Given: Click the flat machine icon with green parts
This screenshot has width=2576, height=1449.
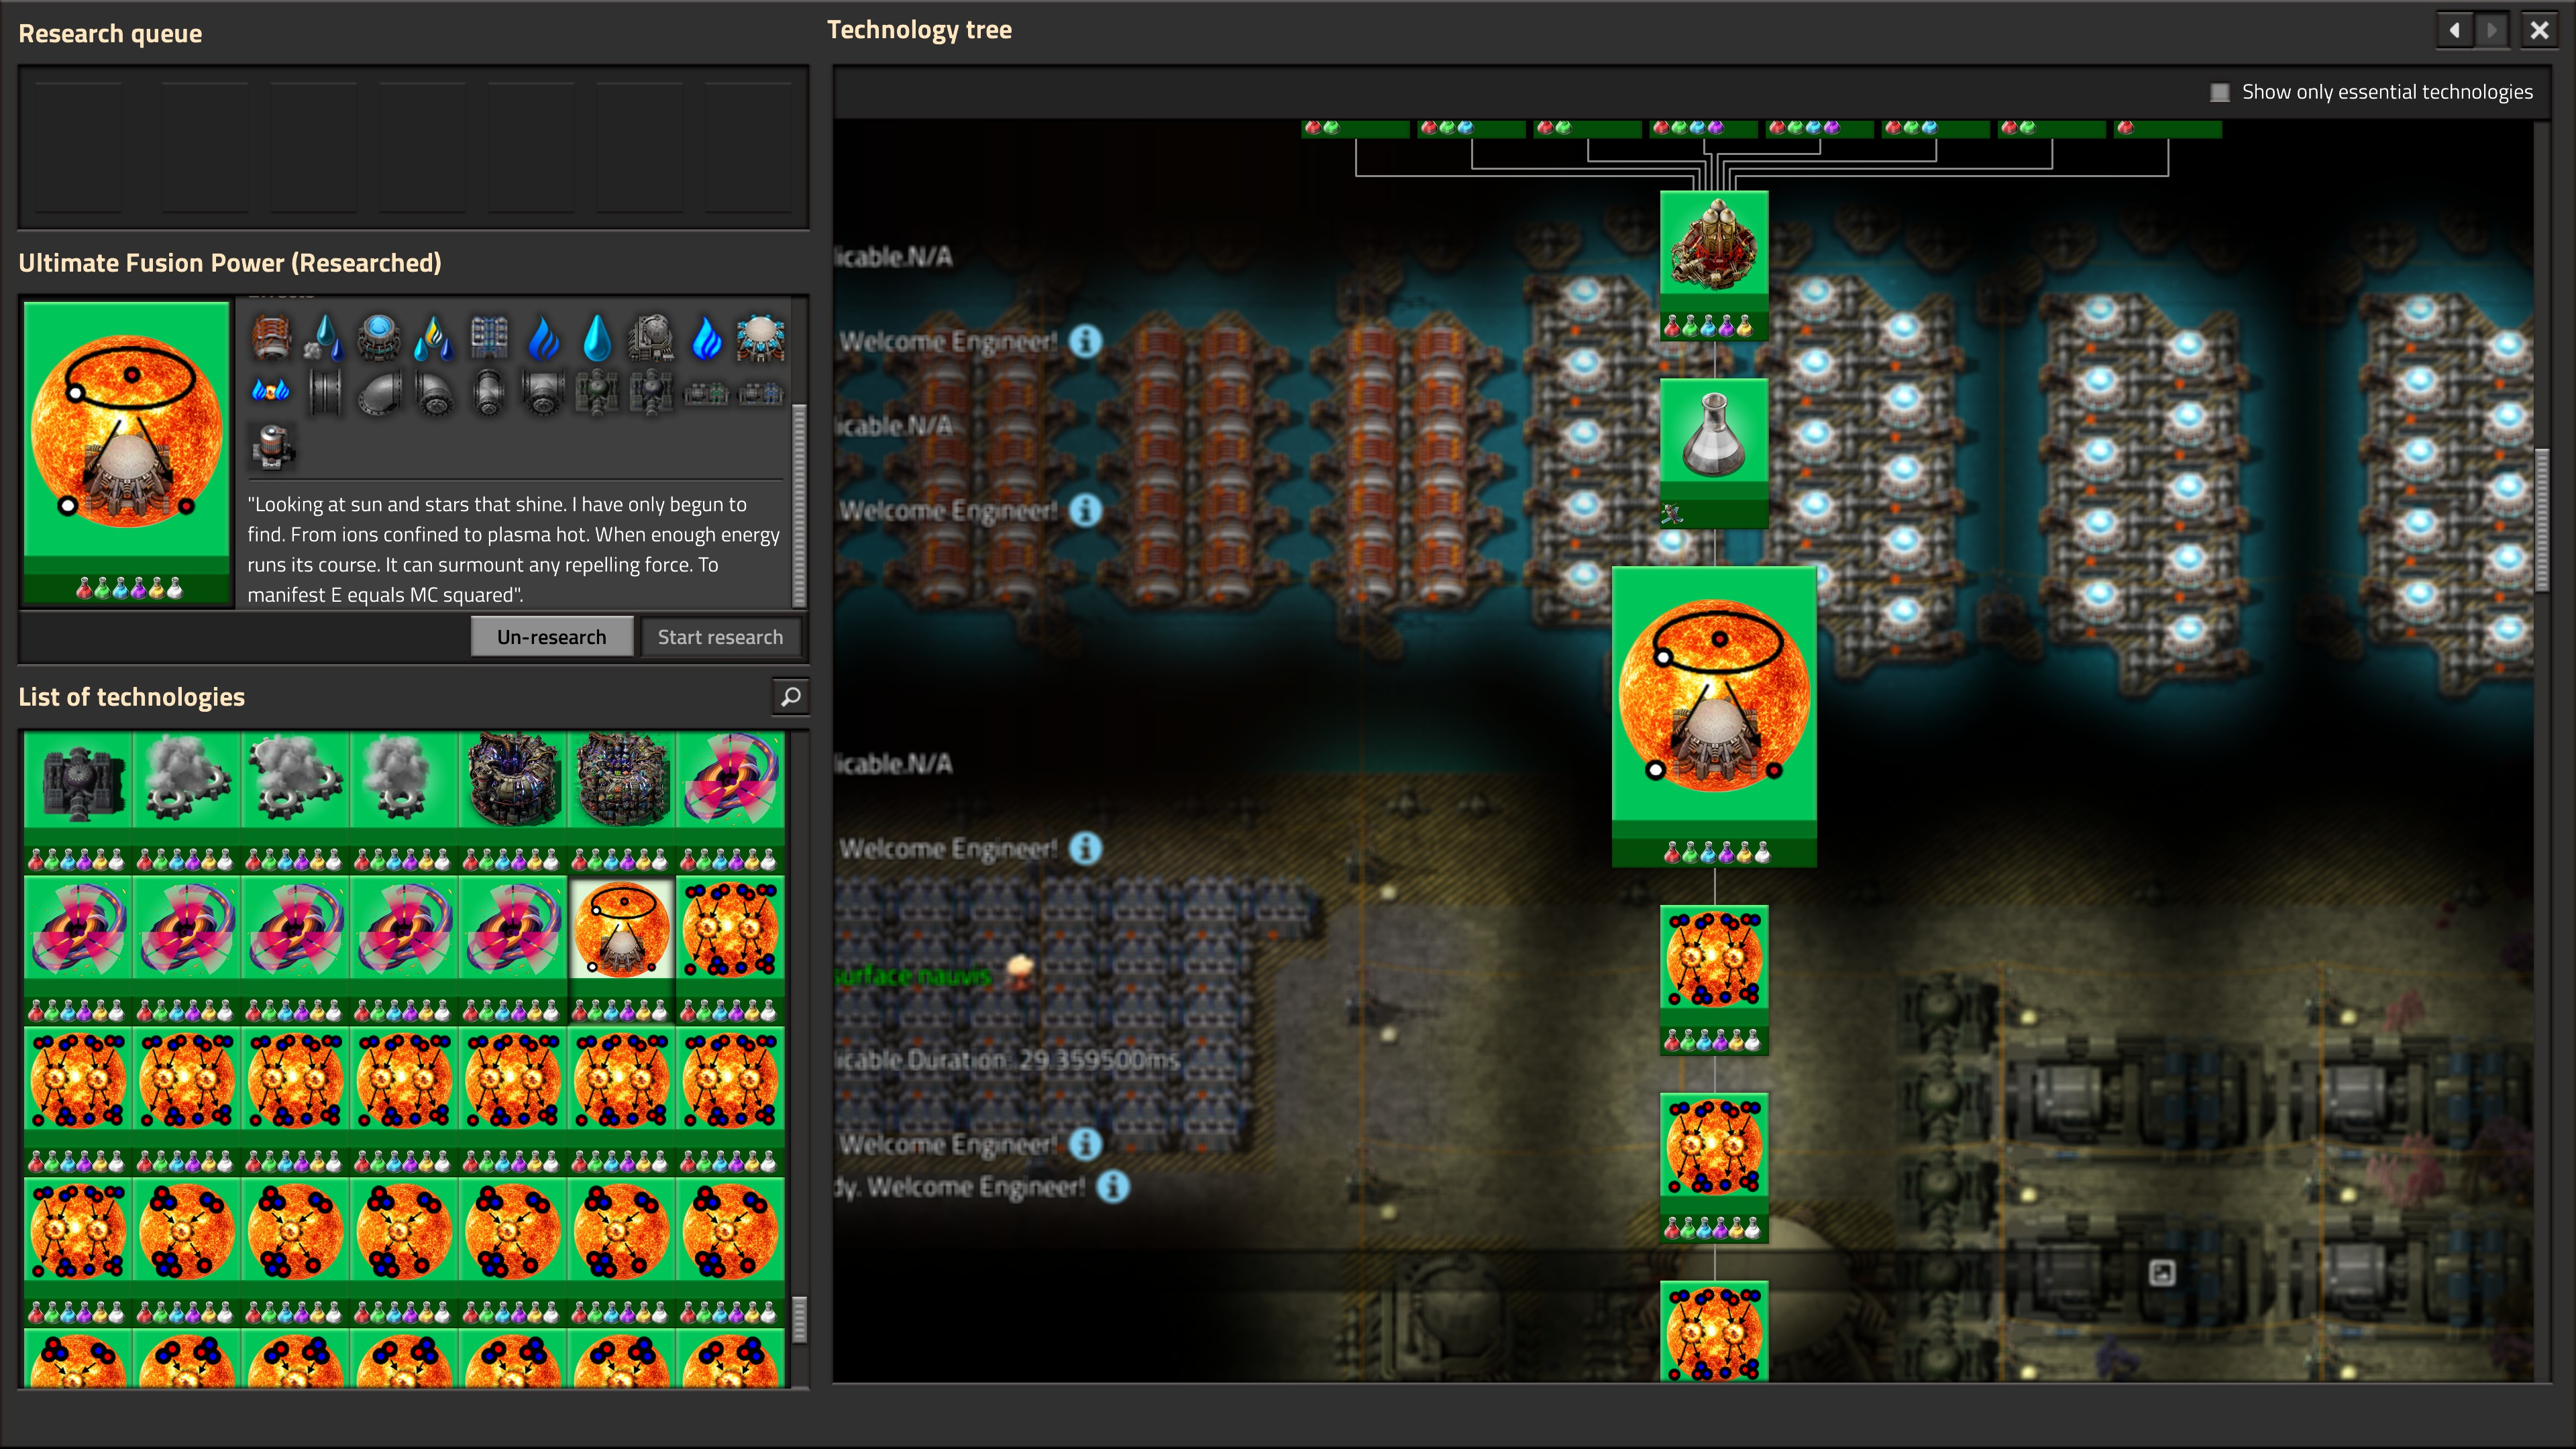Looking at the screenshot, I should point(706,392).
